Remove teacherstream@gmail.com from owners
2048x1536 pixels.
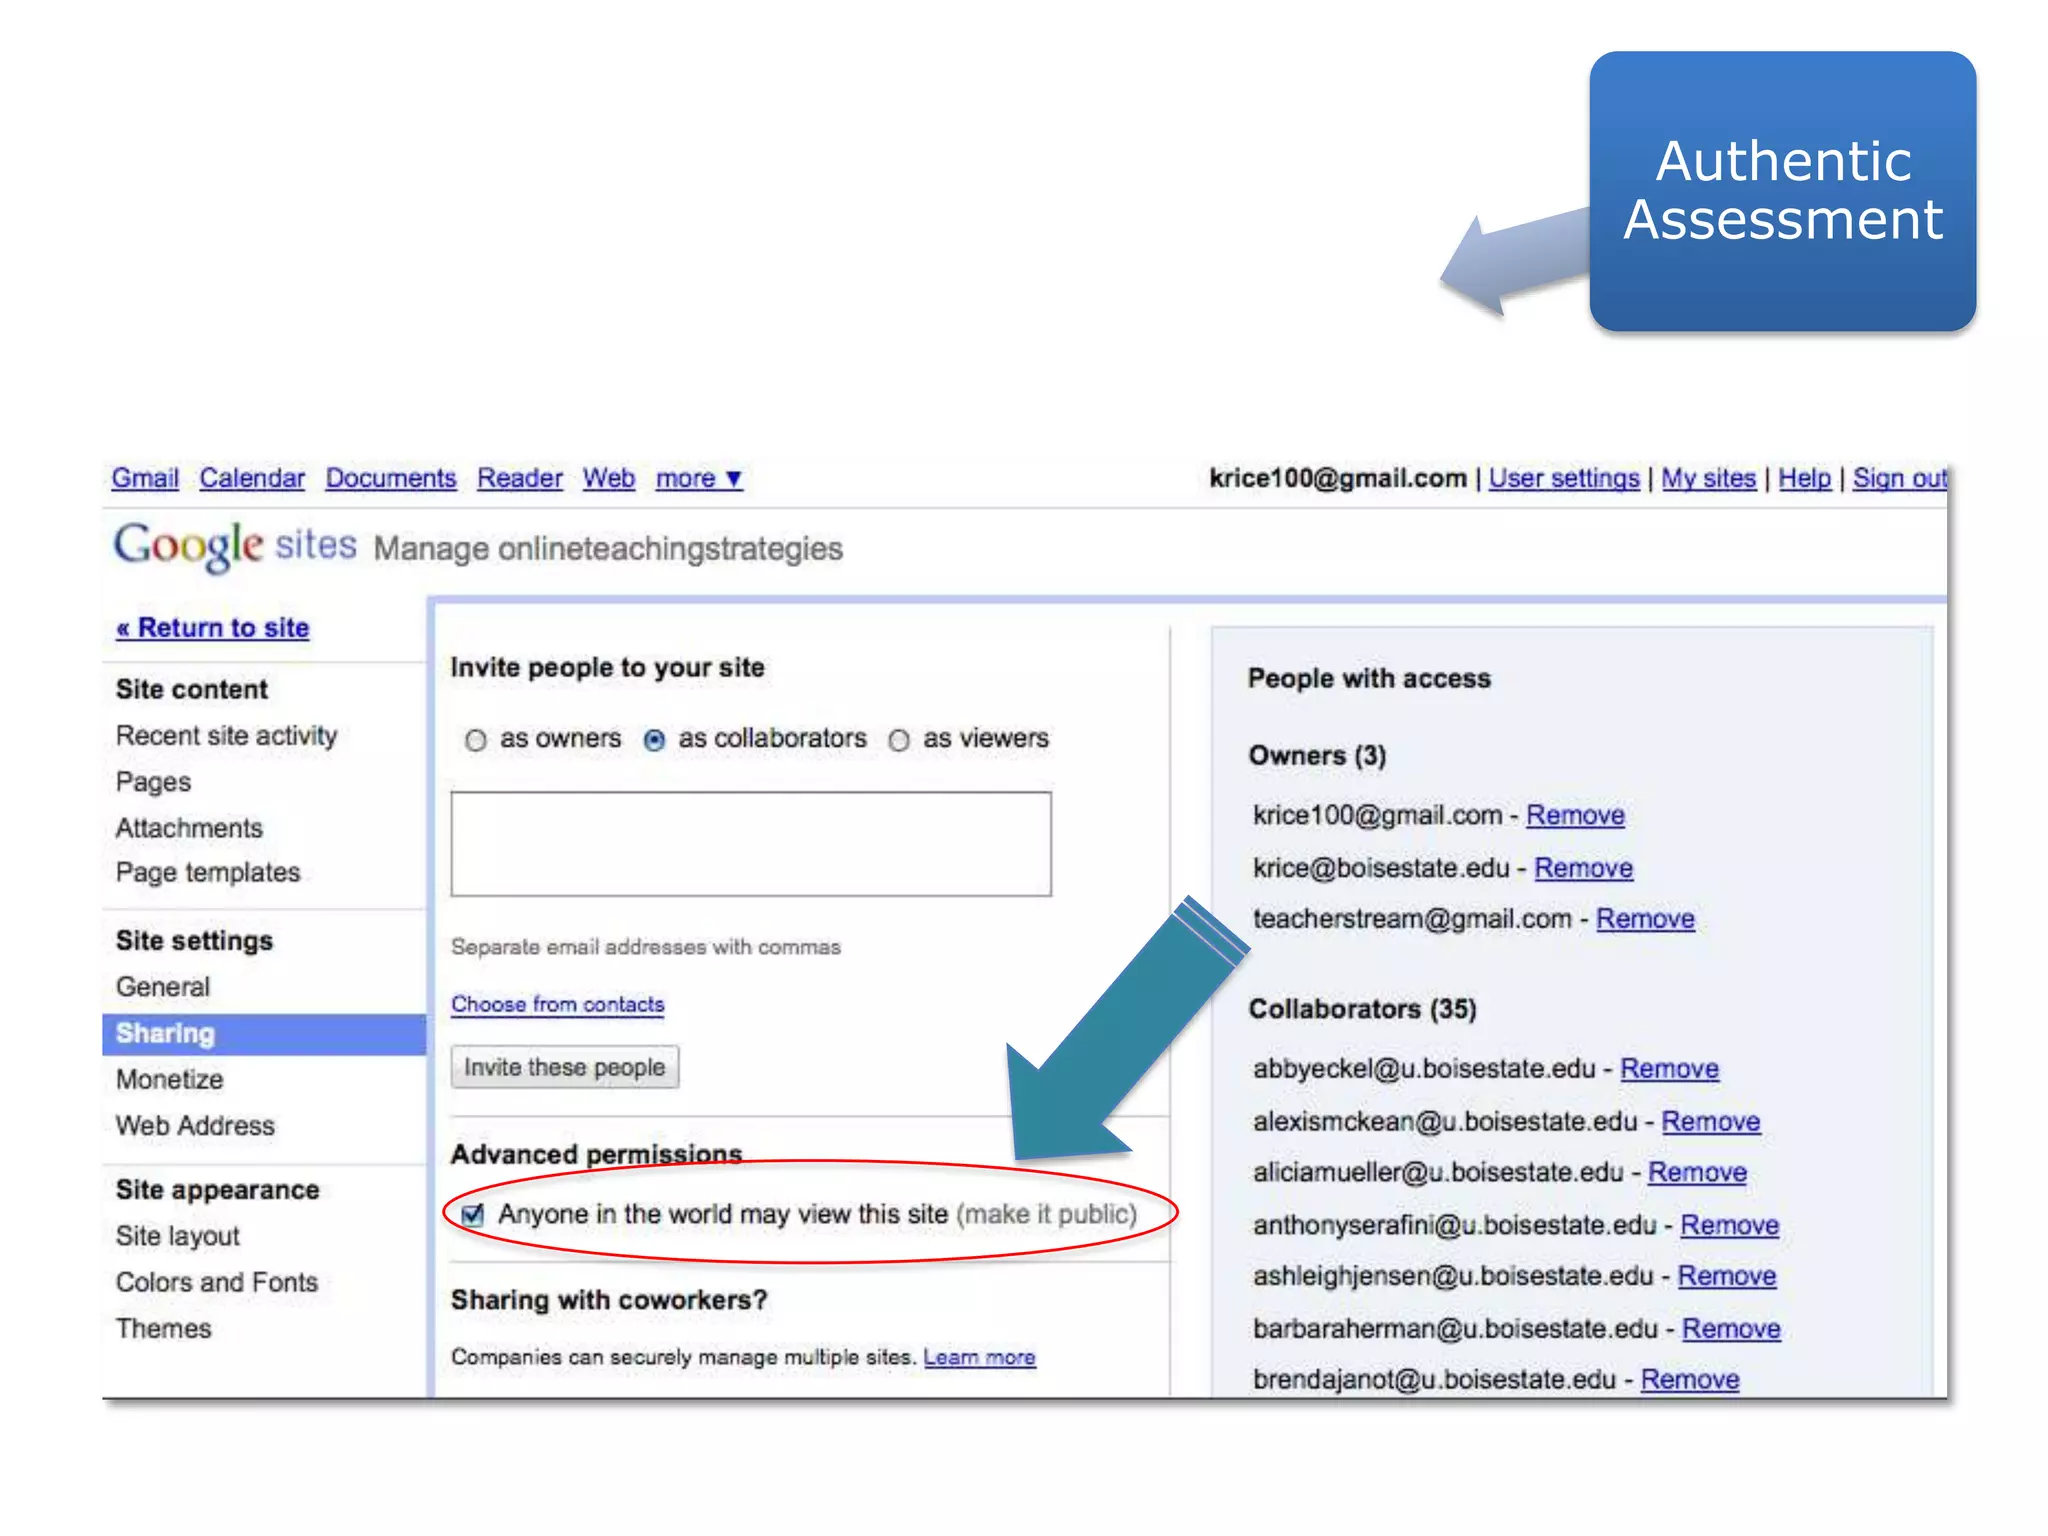coord(1644,919)
